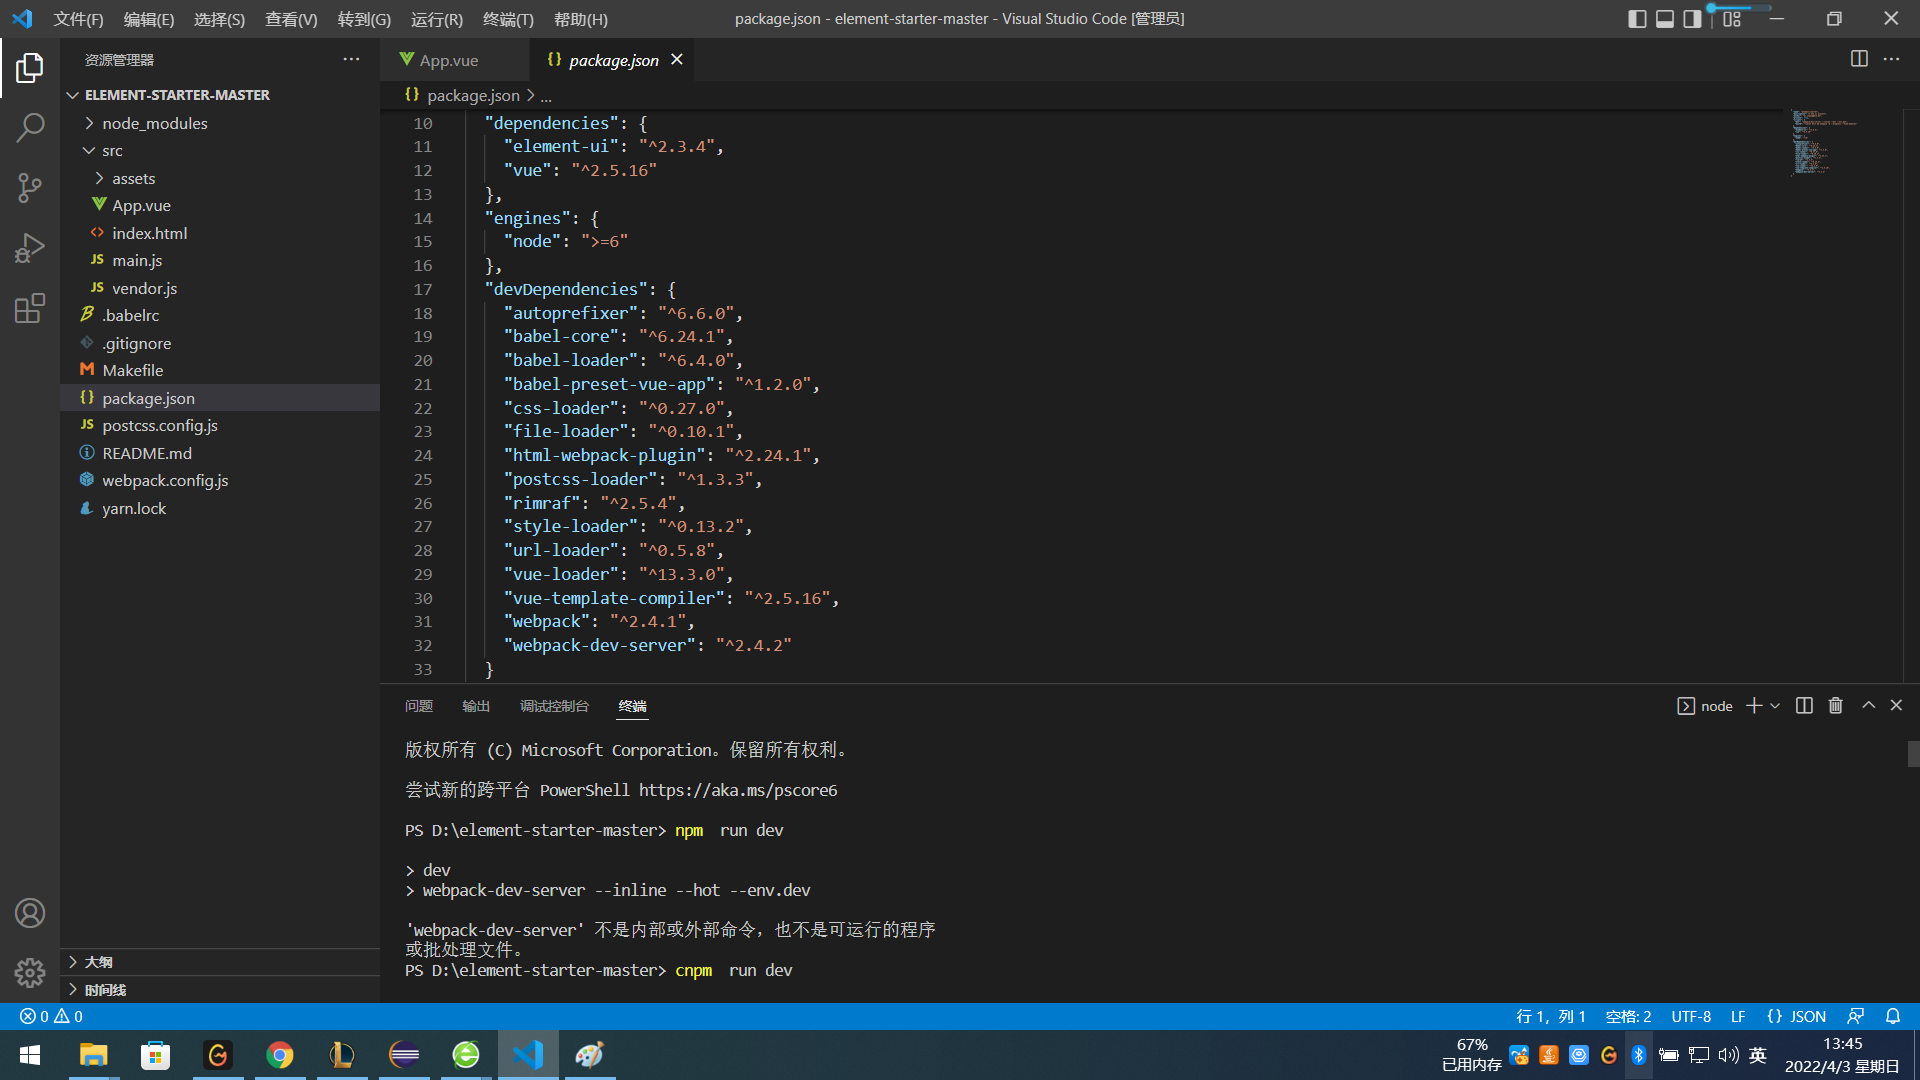Open Run and Debug panel
This screenshot has height=1080, width=1920.
click(x=30, y=247)
